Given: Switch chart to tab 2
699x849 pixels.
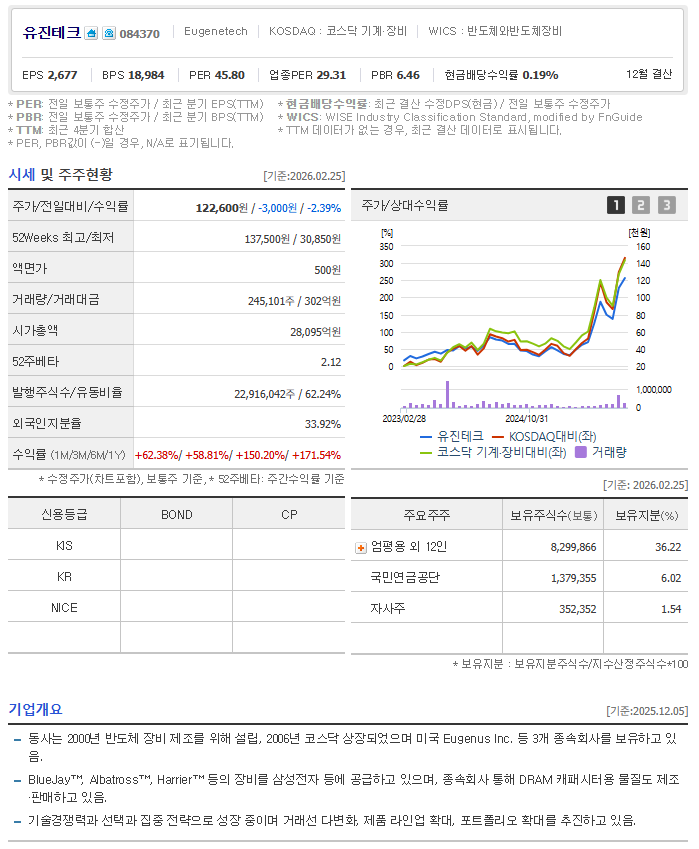Looking at the screenshot, I should tap(641, 205).
